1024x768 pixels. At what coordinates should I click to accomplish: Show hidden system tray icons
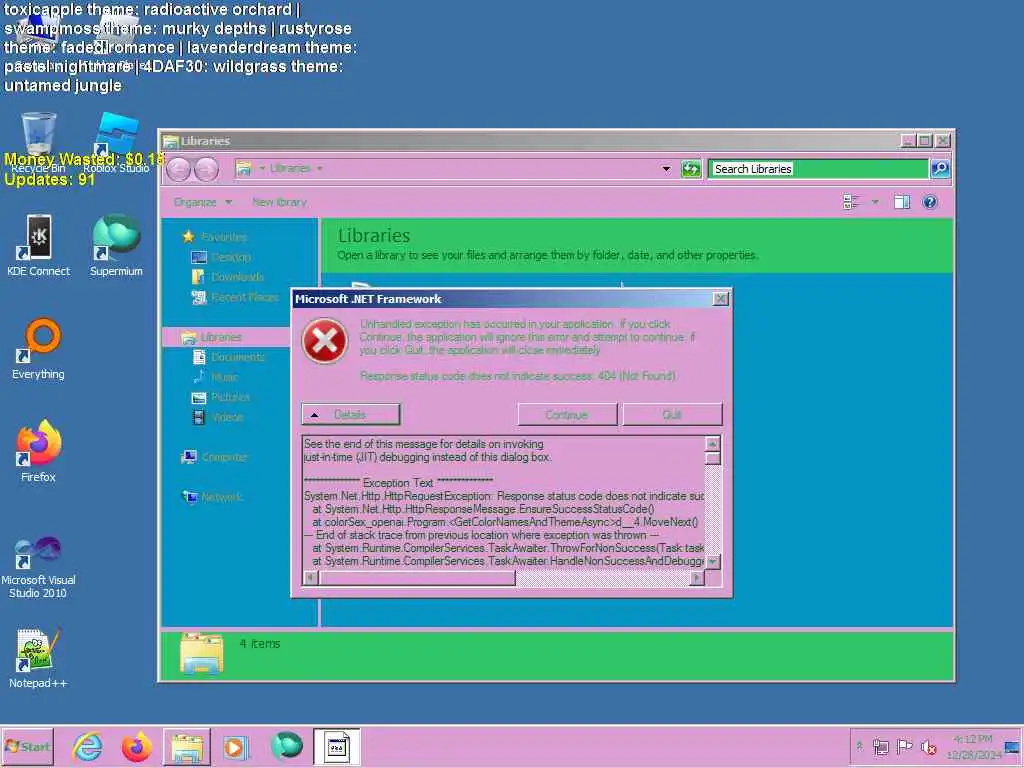[x=859, y=746]
